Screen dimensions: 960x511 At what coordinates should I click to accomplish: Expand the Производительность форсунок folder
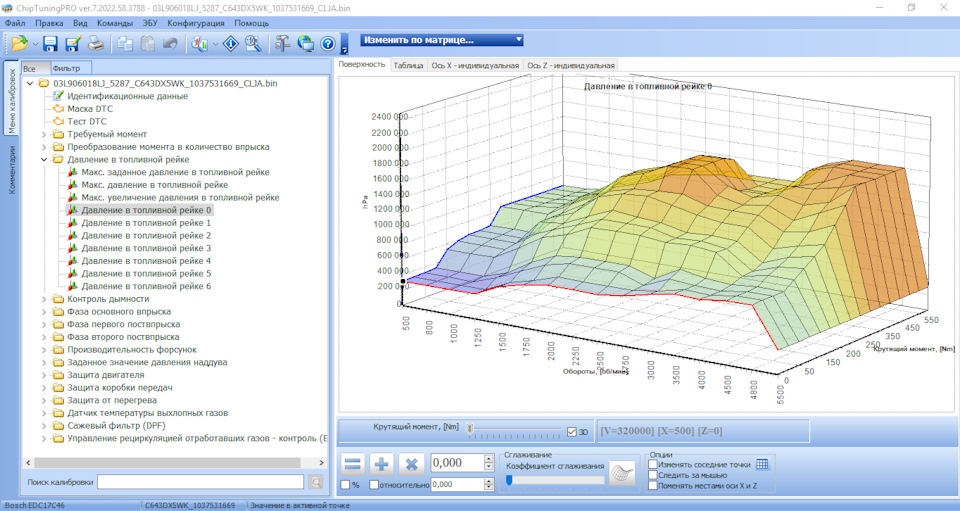(44, 349)
